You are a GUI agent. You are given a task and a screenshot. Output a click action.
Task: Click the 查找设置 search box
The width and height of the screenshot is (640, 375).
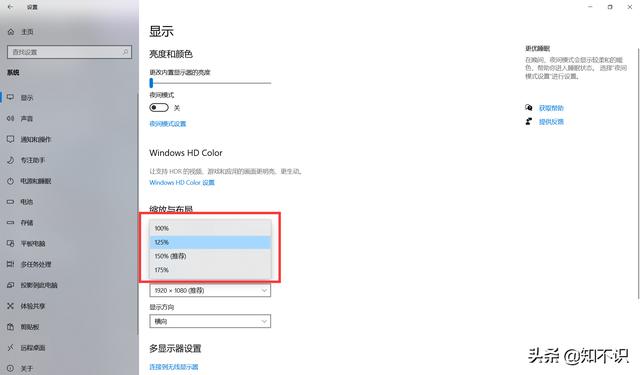tap(69, 52)
